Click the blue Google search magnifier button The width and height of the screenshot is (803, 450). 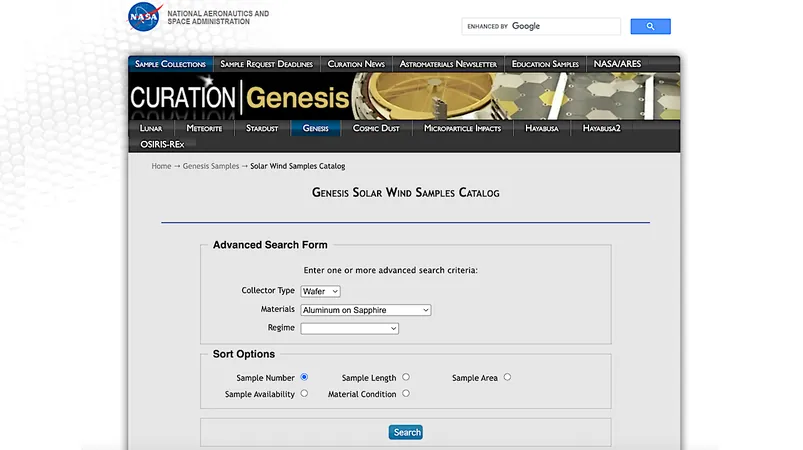click(650, 26)
